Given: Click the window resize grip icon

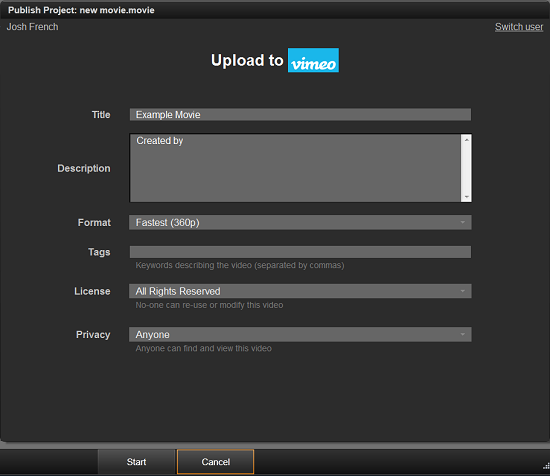Looking at the screenshot, I should [x=546, y=466].
